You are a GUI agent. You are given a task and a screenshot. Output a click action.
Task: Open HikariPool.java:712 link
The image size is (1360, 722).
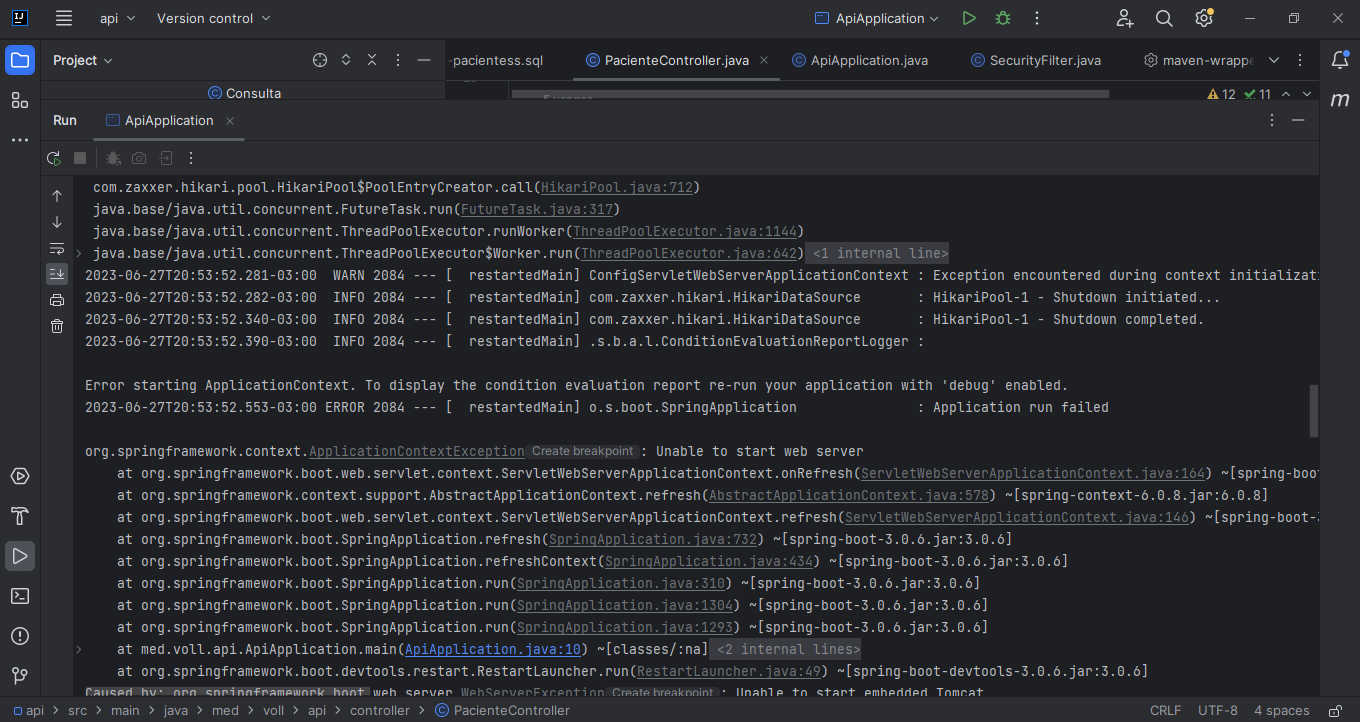(x=617, y=187)
